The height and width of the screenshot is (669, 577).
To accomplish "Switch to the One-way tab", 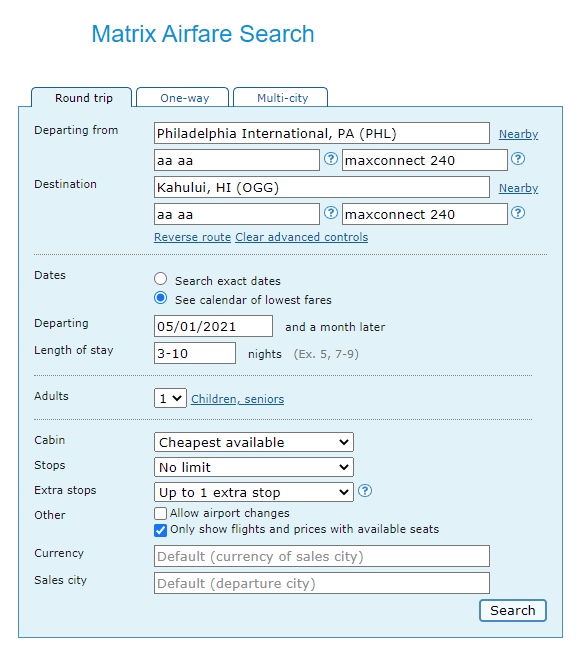I will tap(183, 98).
